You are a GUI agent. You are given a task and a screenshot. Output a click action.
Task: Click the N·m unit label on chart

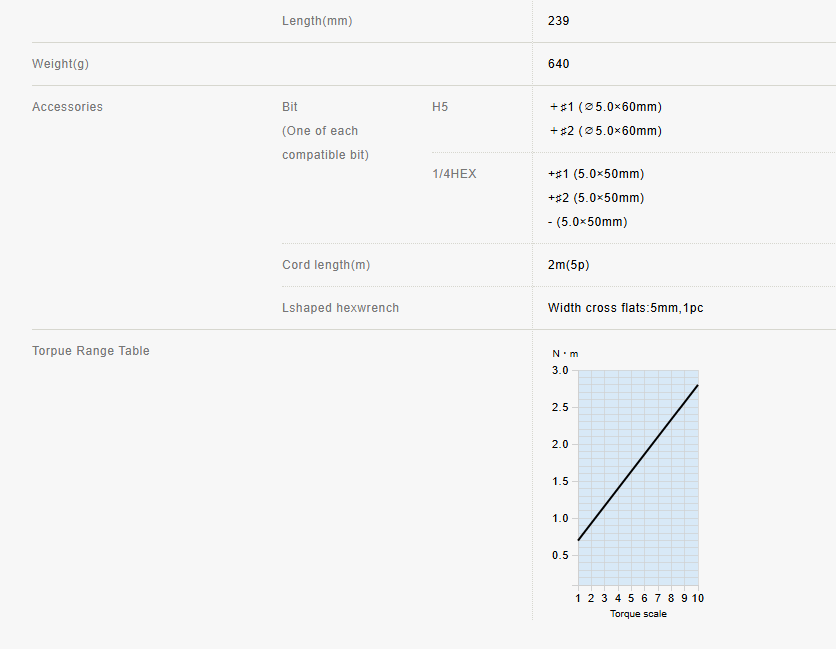click(x=565, y=354)
